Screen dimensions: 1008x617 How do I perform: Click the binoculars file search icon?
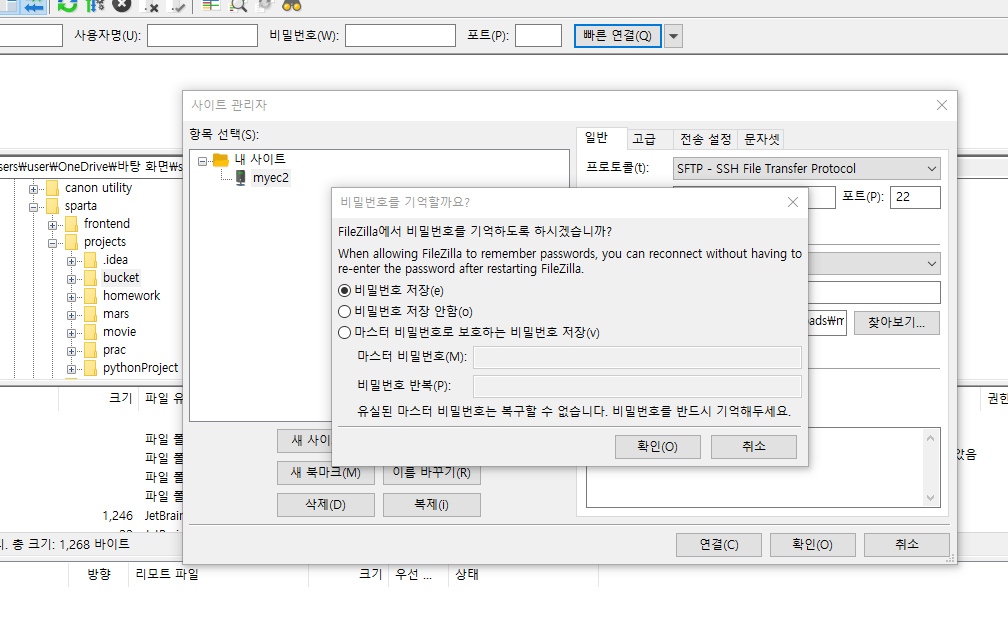pos(291,5)
